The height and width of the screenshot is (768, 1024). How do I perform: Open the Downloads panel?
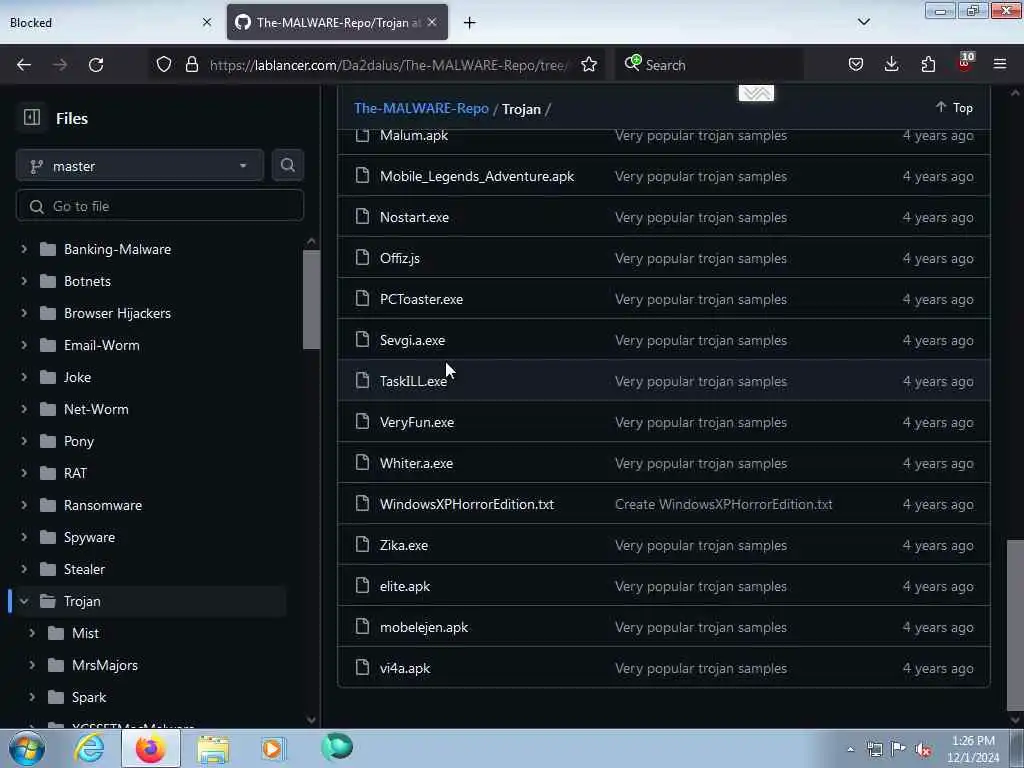(x=891, y=65)
